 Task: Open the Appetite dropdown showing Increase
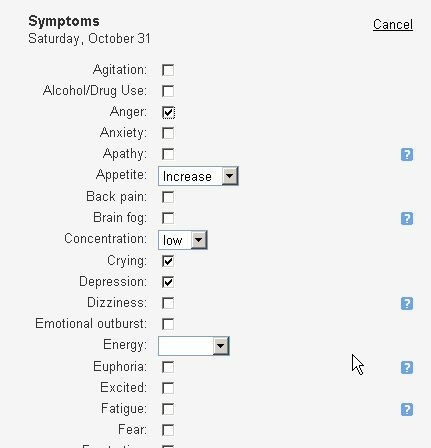click(198, 176)
